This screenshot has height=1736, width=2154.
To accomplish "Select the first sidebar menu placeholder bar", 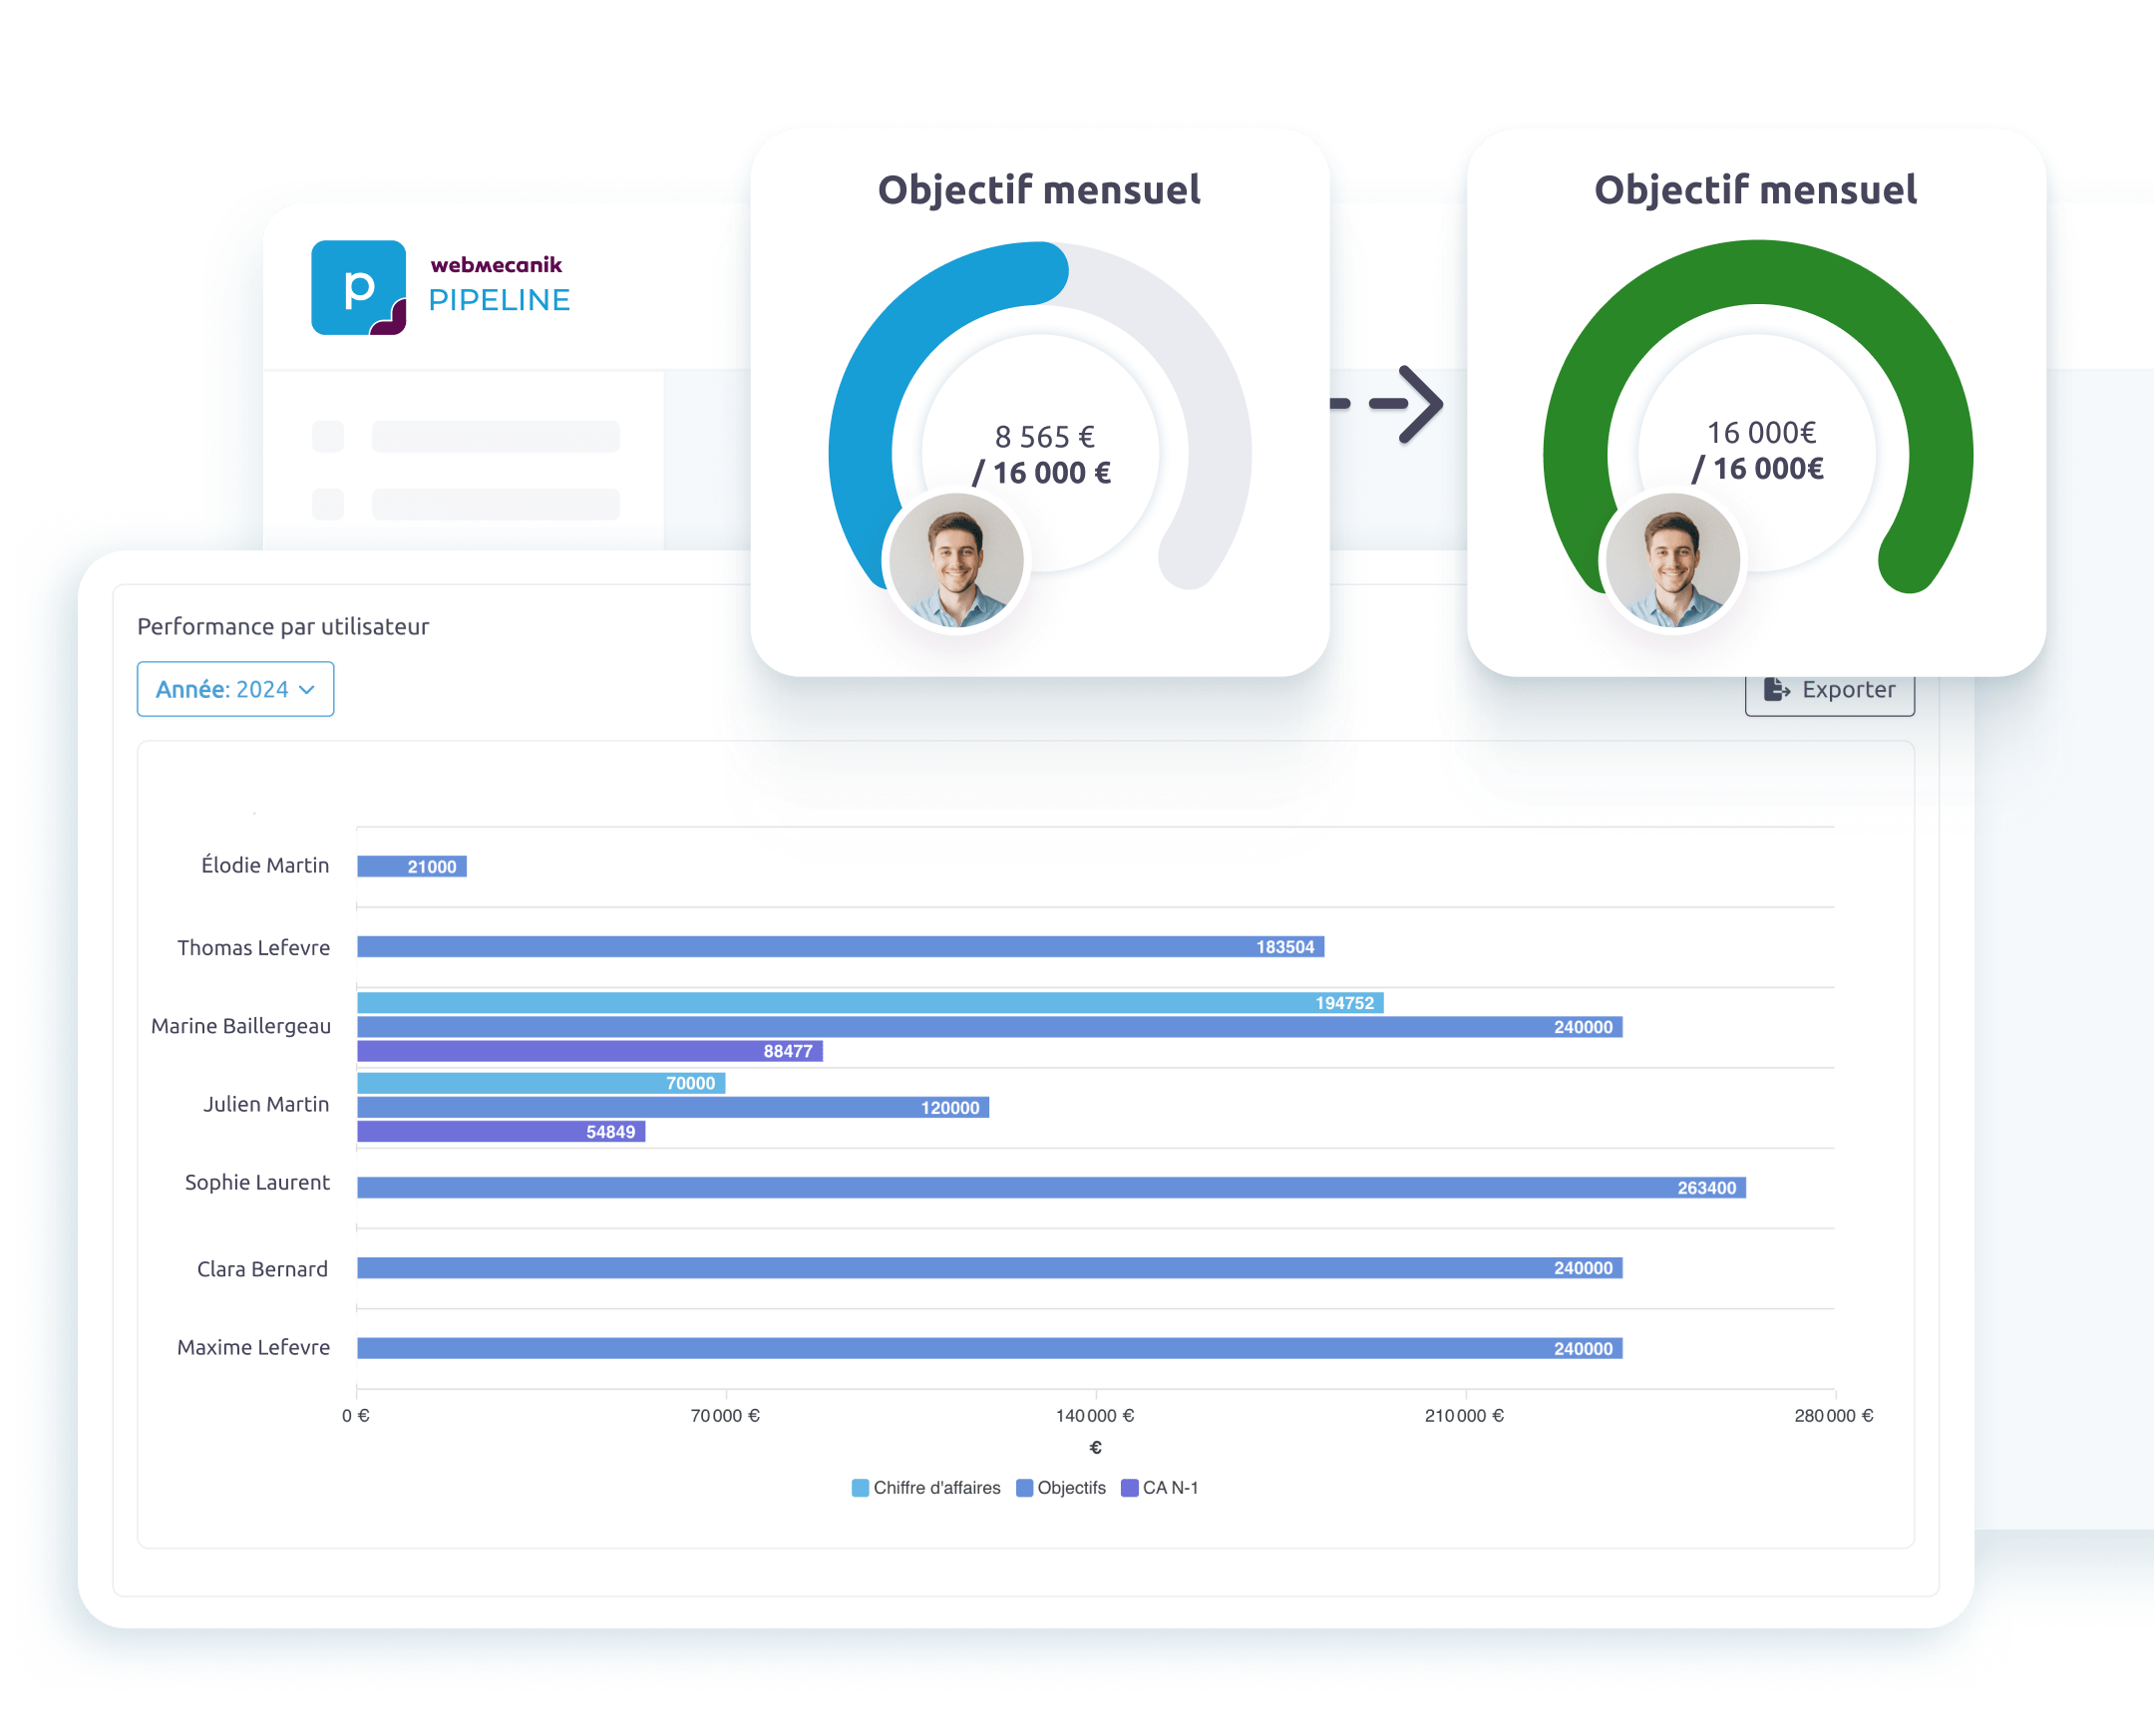I will point(495,436).
